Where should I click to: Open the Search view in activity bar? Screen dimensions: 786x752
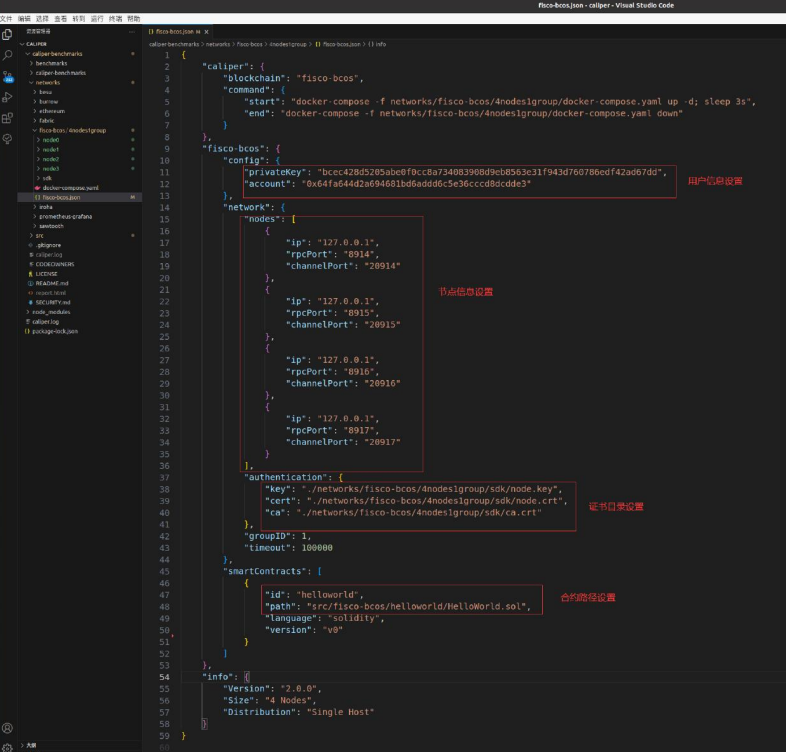(x=8, y=55)
